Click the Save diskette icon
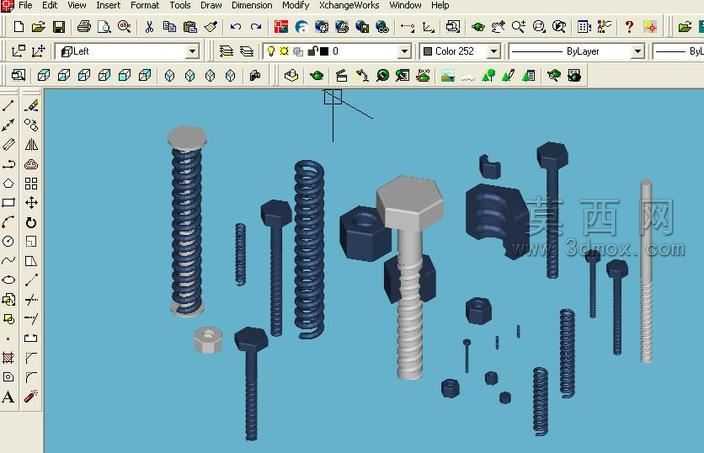This screenshot has height=453, width=704. pos(59,27)
